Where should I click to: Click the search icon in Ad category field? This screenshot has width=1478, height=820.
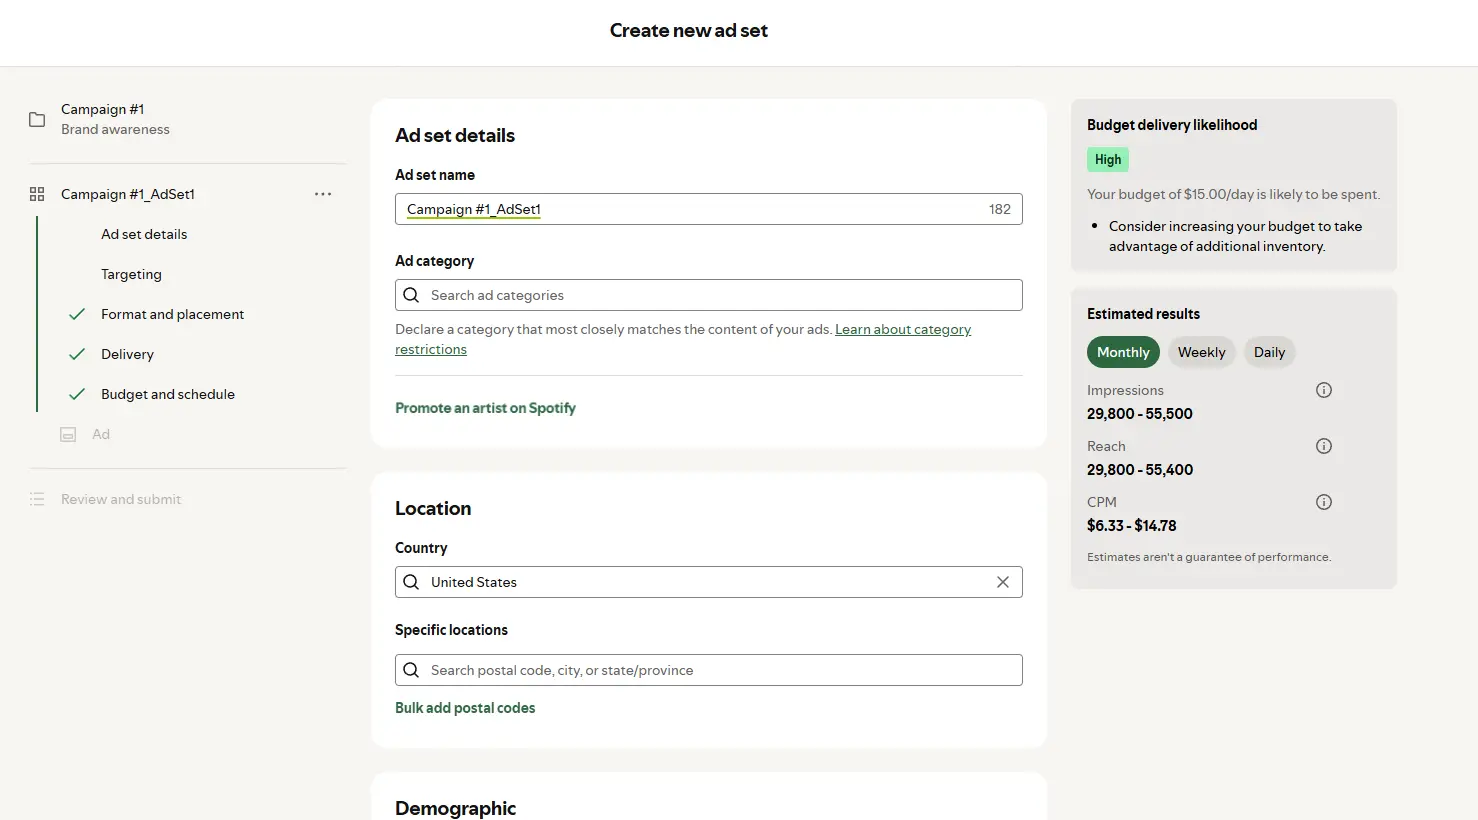pos(411,295)
